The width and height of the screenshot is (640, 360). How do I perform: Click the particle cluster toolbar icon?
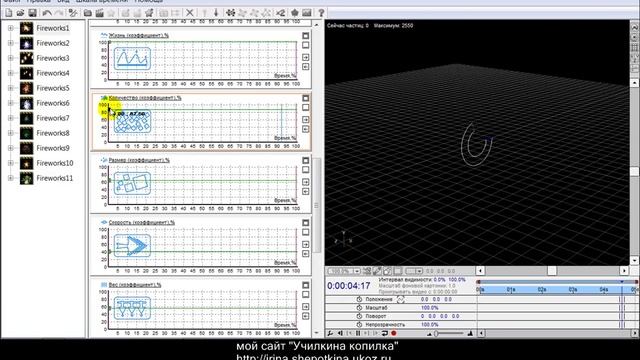(x=230, y=13)
